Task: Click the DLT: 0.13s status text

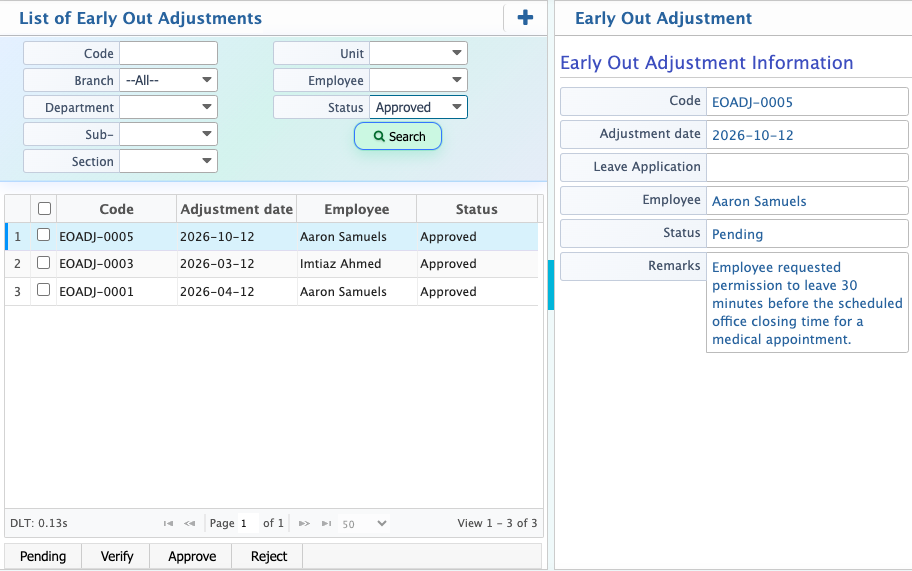Action: (x=39, y=523)
